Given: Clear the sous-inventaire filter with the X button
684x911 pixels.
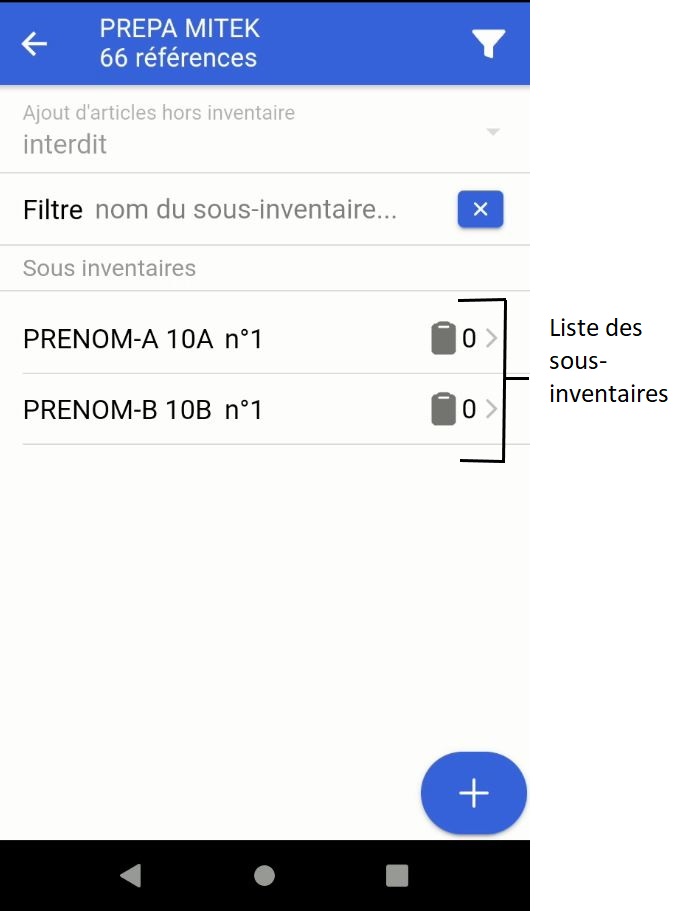Looking at the screenshot, I should (480, 209).
